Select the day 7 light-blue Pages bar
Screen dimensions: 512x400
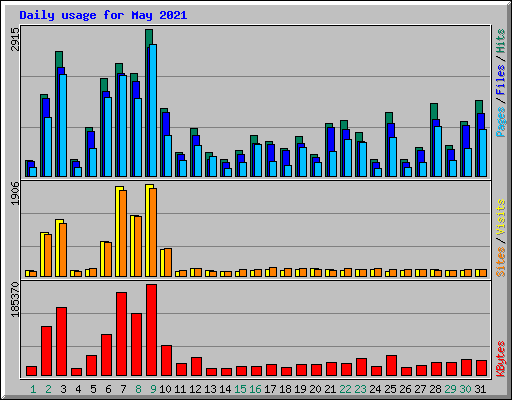click(x=123, y=126)
